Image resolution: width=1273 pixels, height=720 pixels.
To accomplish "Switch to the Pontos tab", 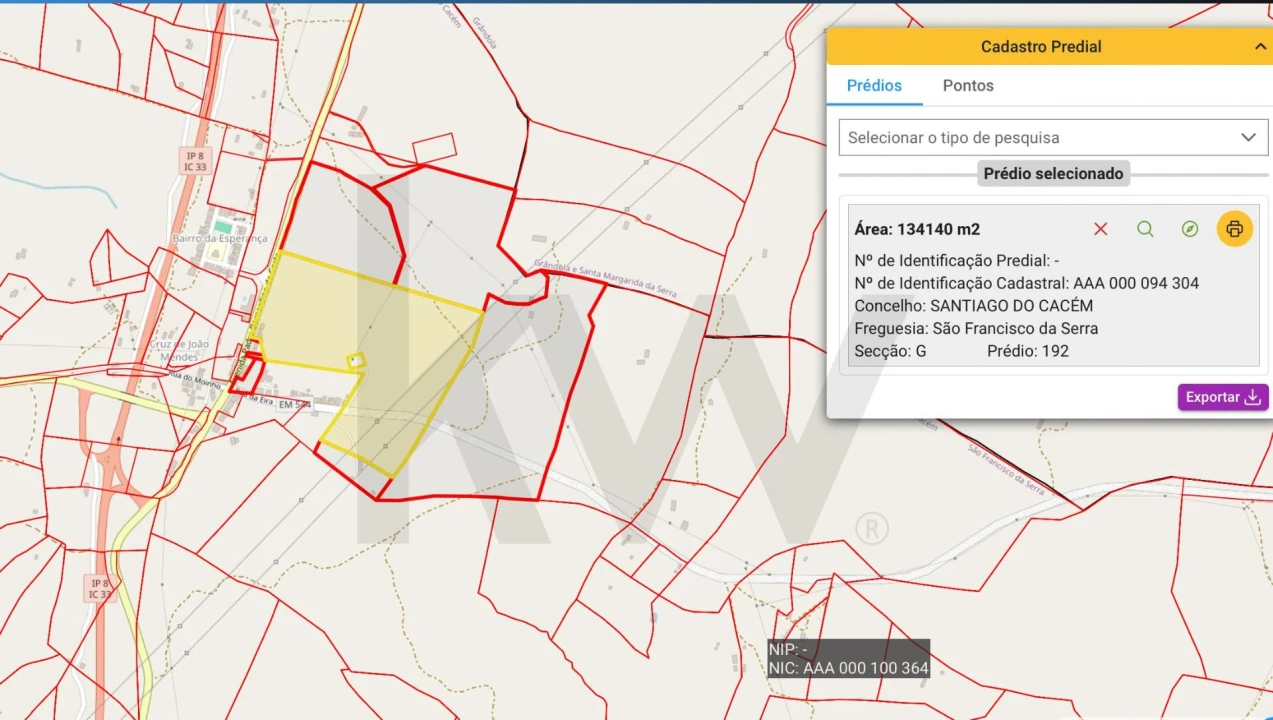I will [x=967, y=86].
